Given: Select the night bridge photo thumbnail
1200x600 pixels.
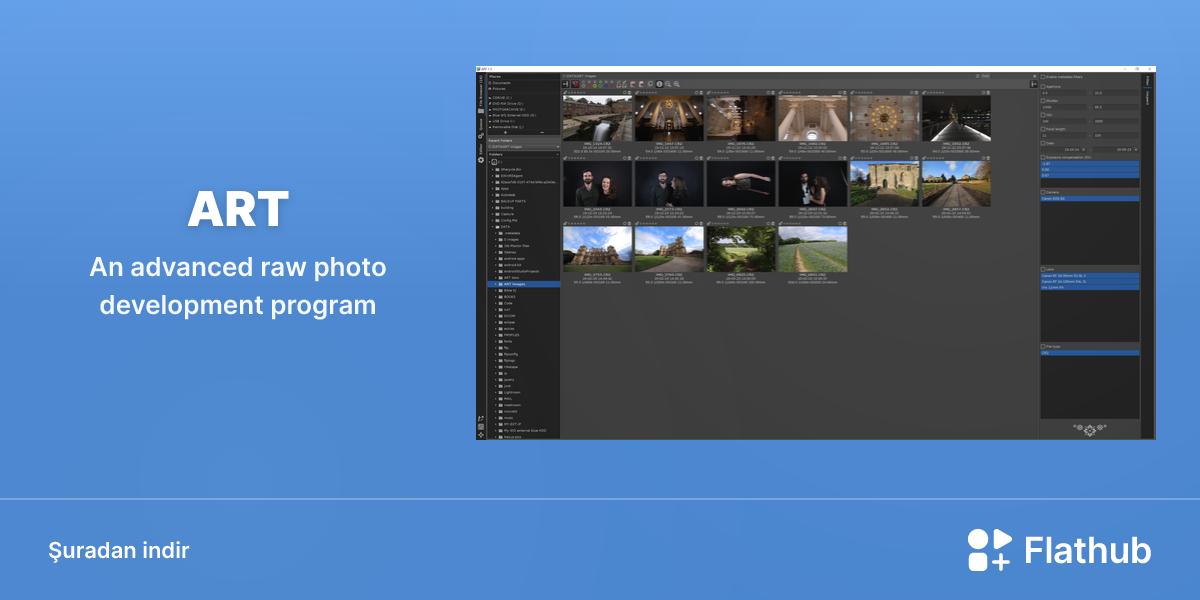Looking at the screenshot, I should (x=956, y=118).
